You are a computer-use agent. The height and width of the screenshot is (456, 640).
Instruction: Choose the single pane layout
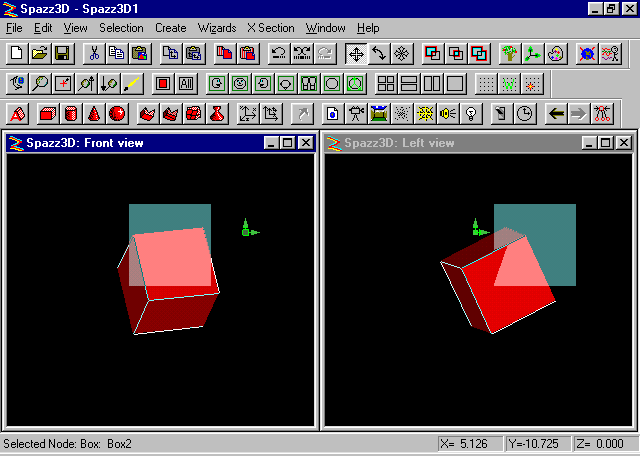click(x=455, y=84)
